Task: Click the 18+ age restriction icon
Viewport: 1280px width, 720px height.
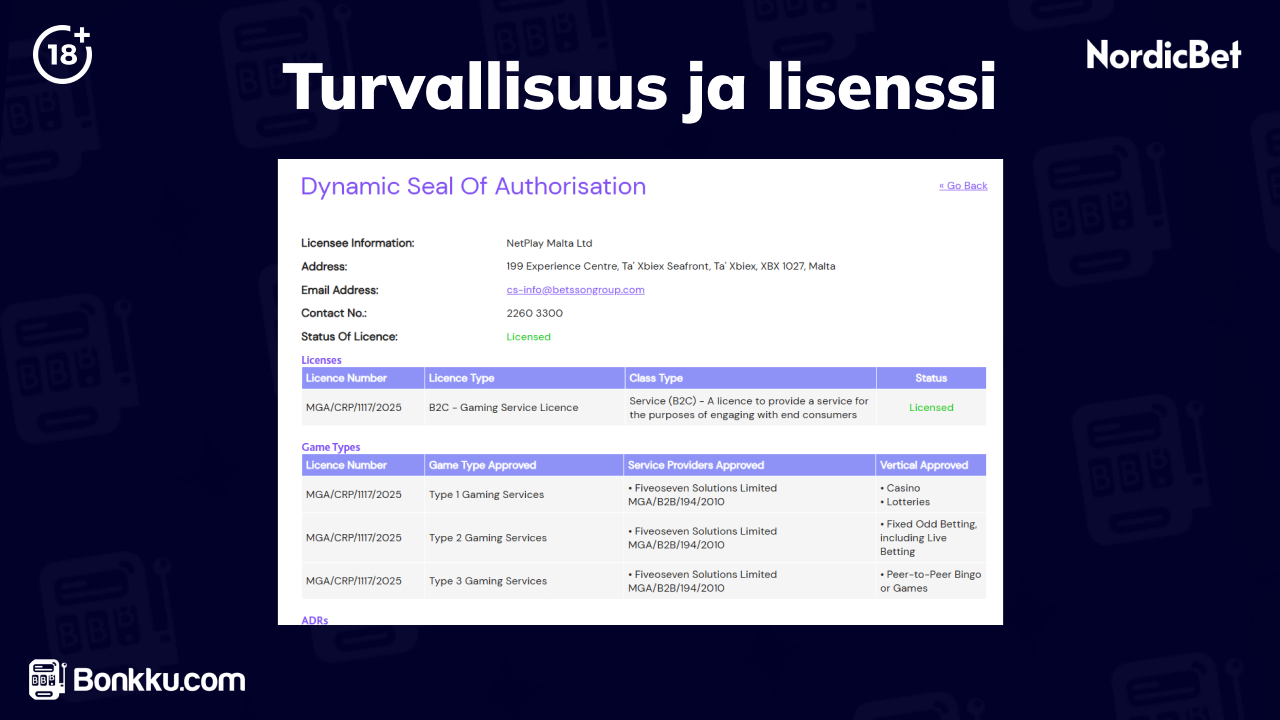Action: (x=63, y=54)
